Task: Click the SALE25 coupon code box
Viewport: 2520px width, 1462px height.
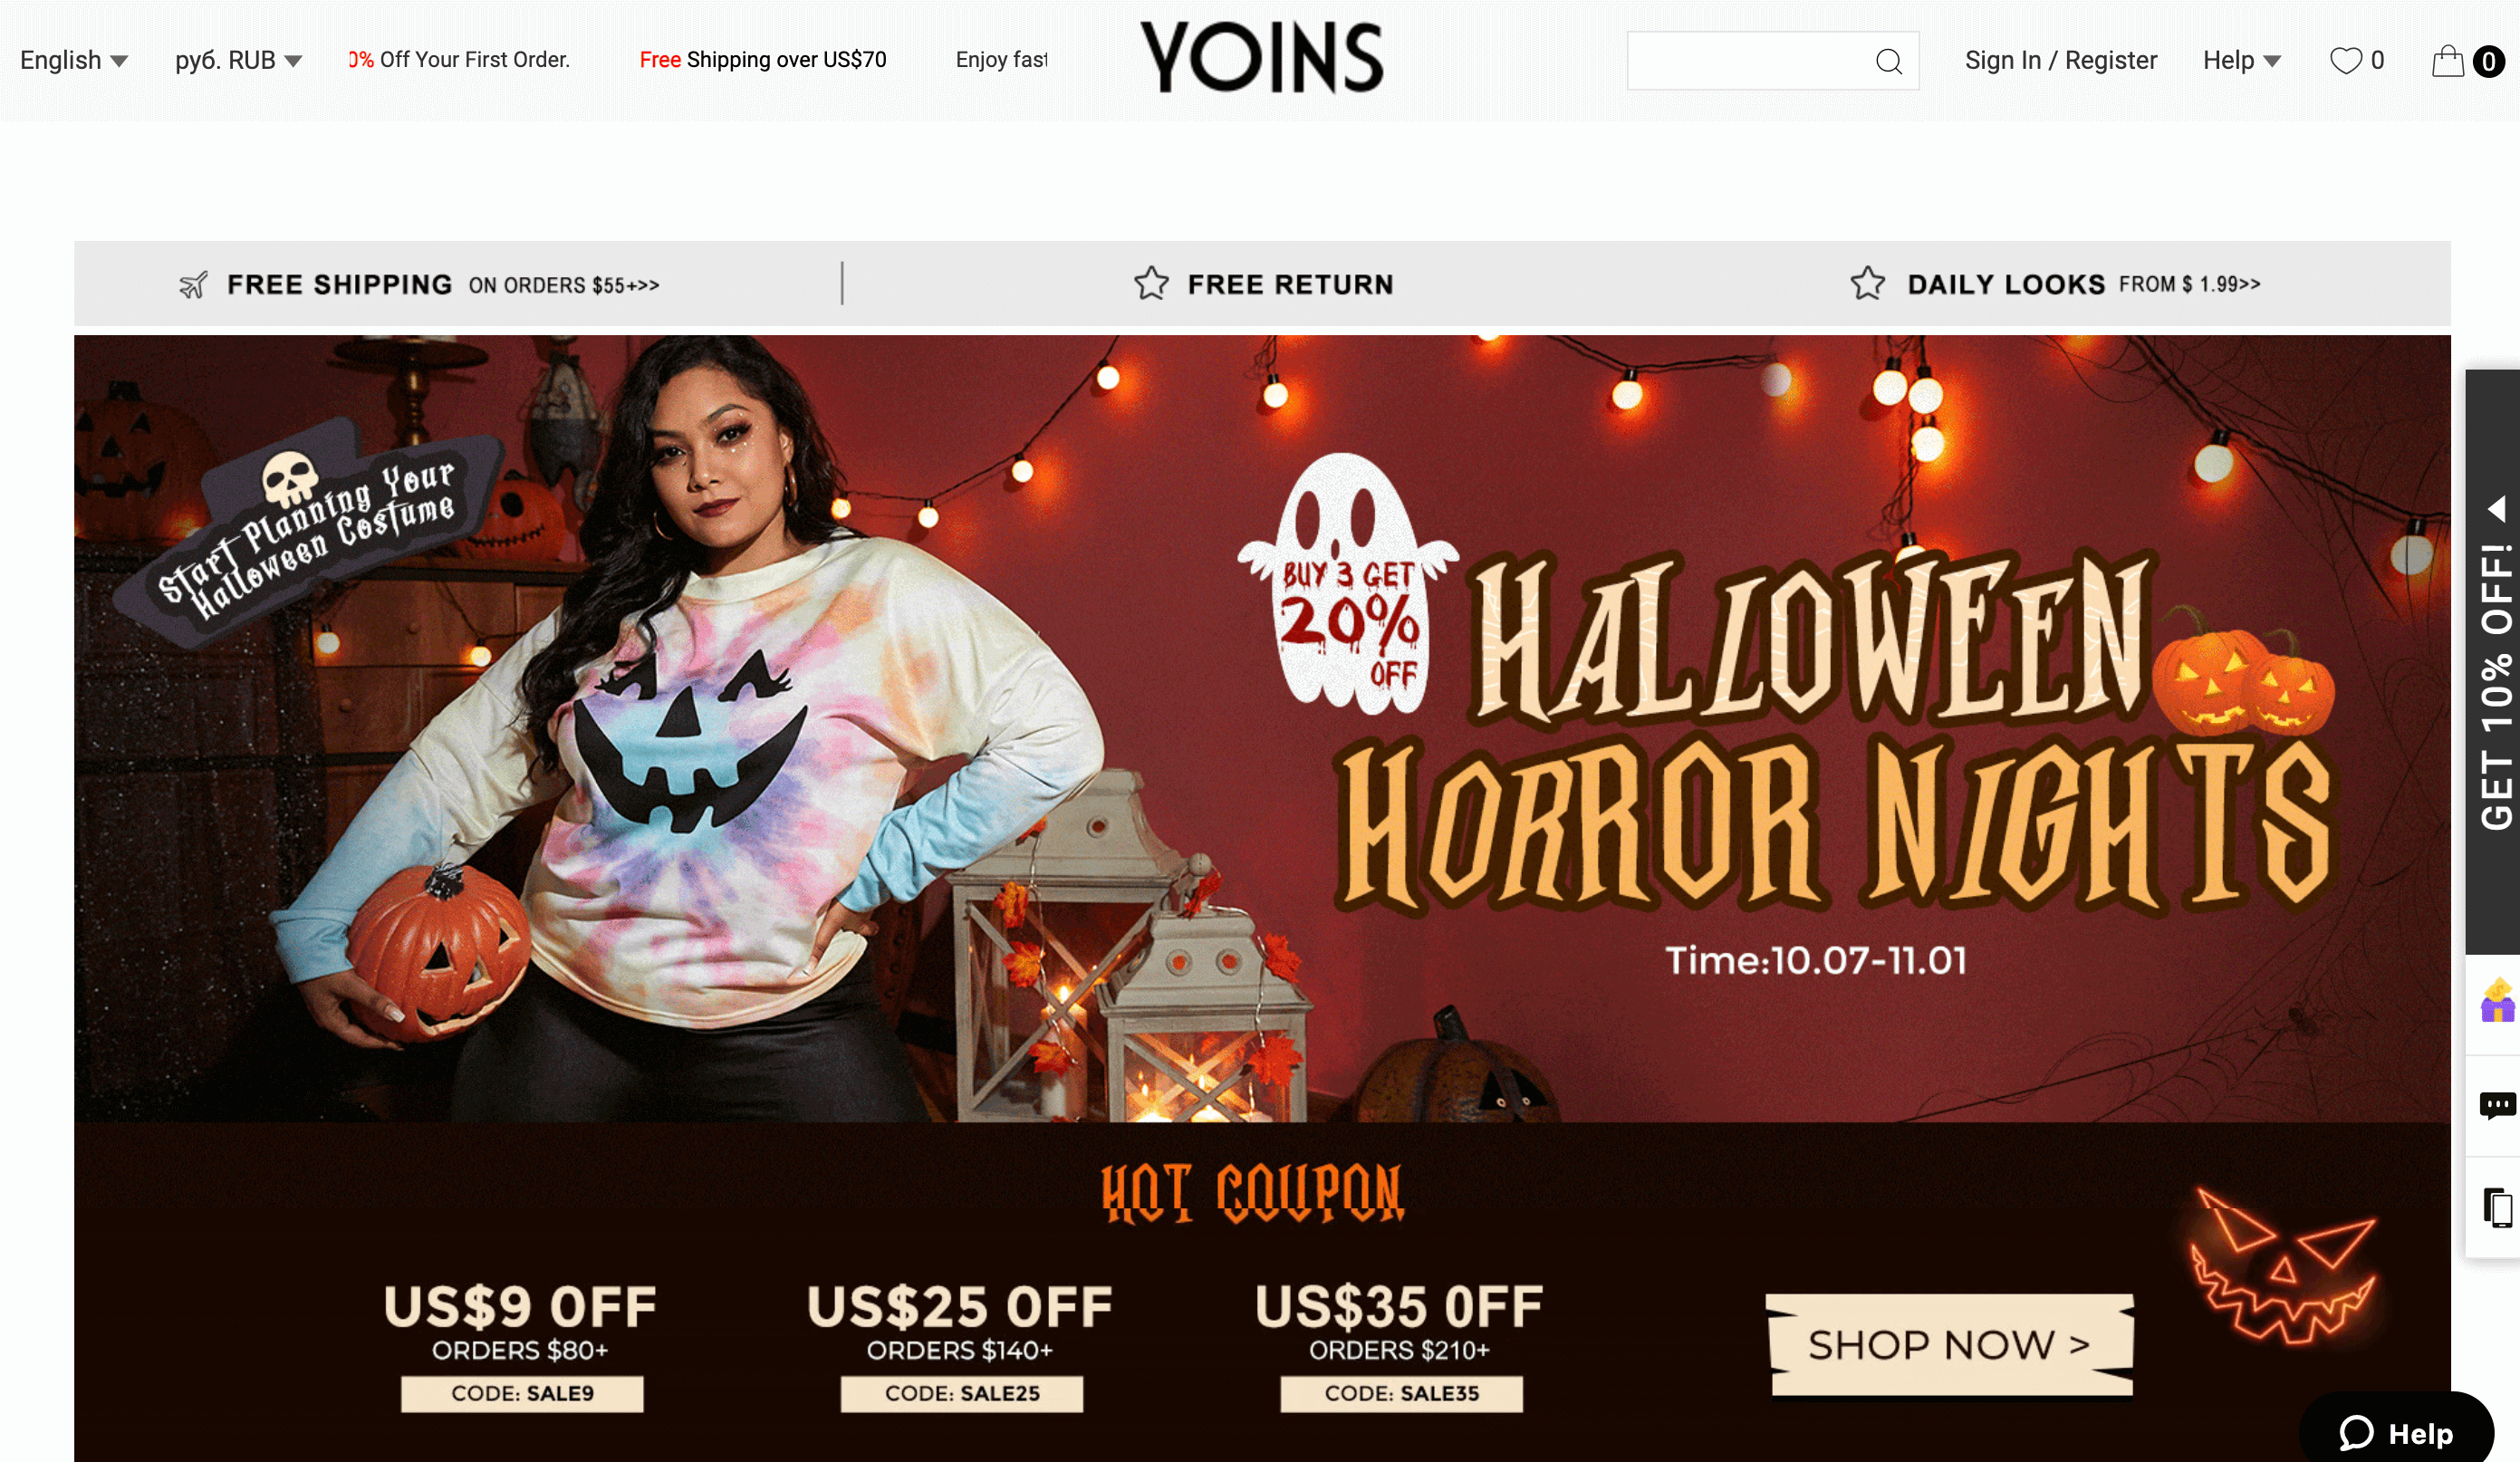Action: 962,1393
